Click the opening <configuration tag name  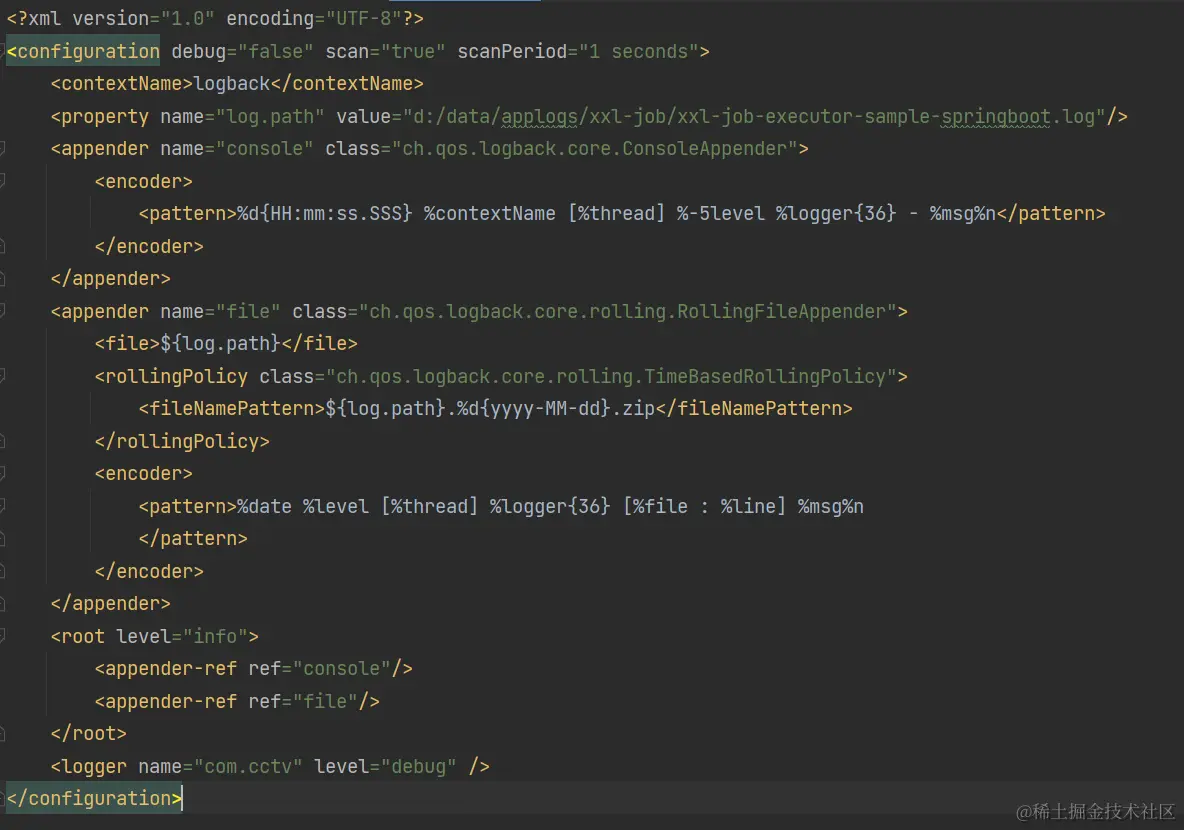click(83, 51)
